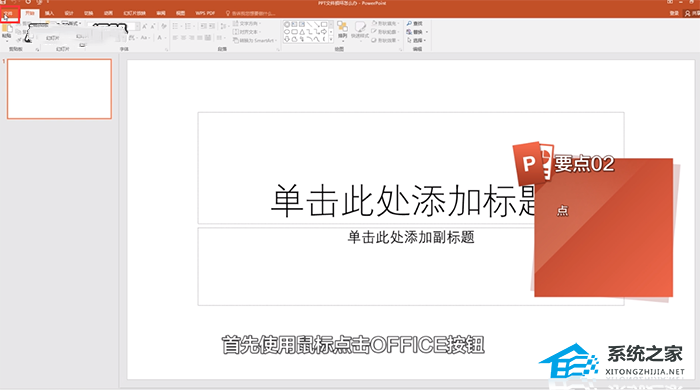Screen dimensions: 700x390
Task: Increase font size with the larger A icon
Action: pyautogui.click(x=145, y=27)
